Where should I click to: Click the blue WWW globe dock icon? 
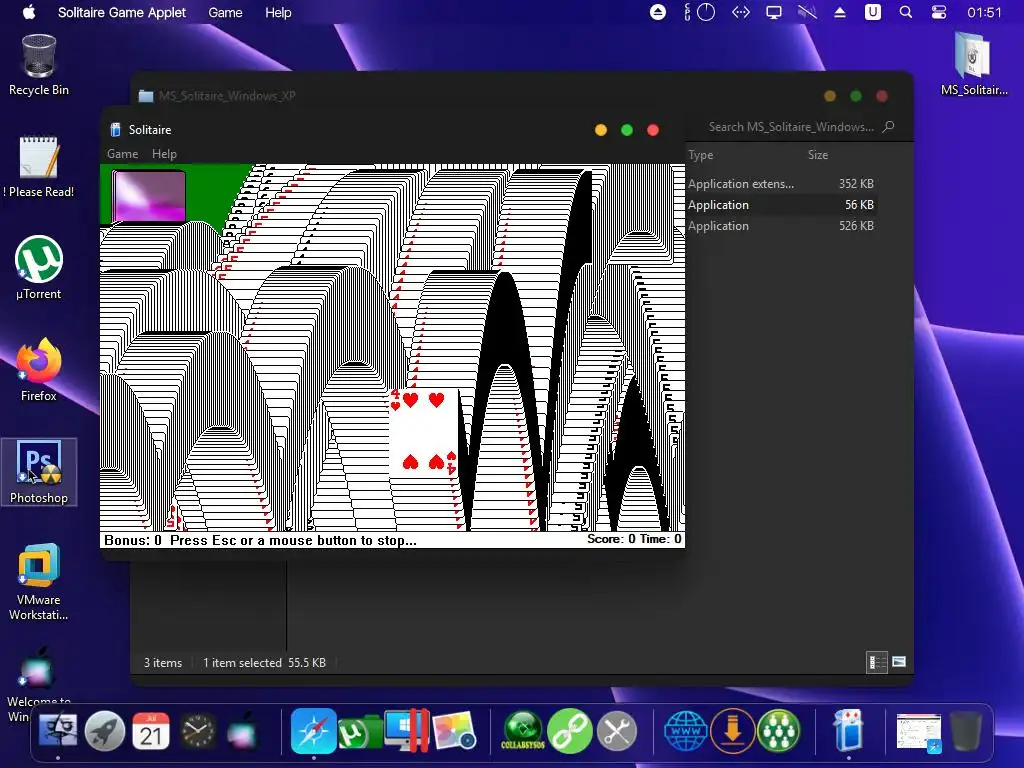pos(686,731)
